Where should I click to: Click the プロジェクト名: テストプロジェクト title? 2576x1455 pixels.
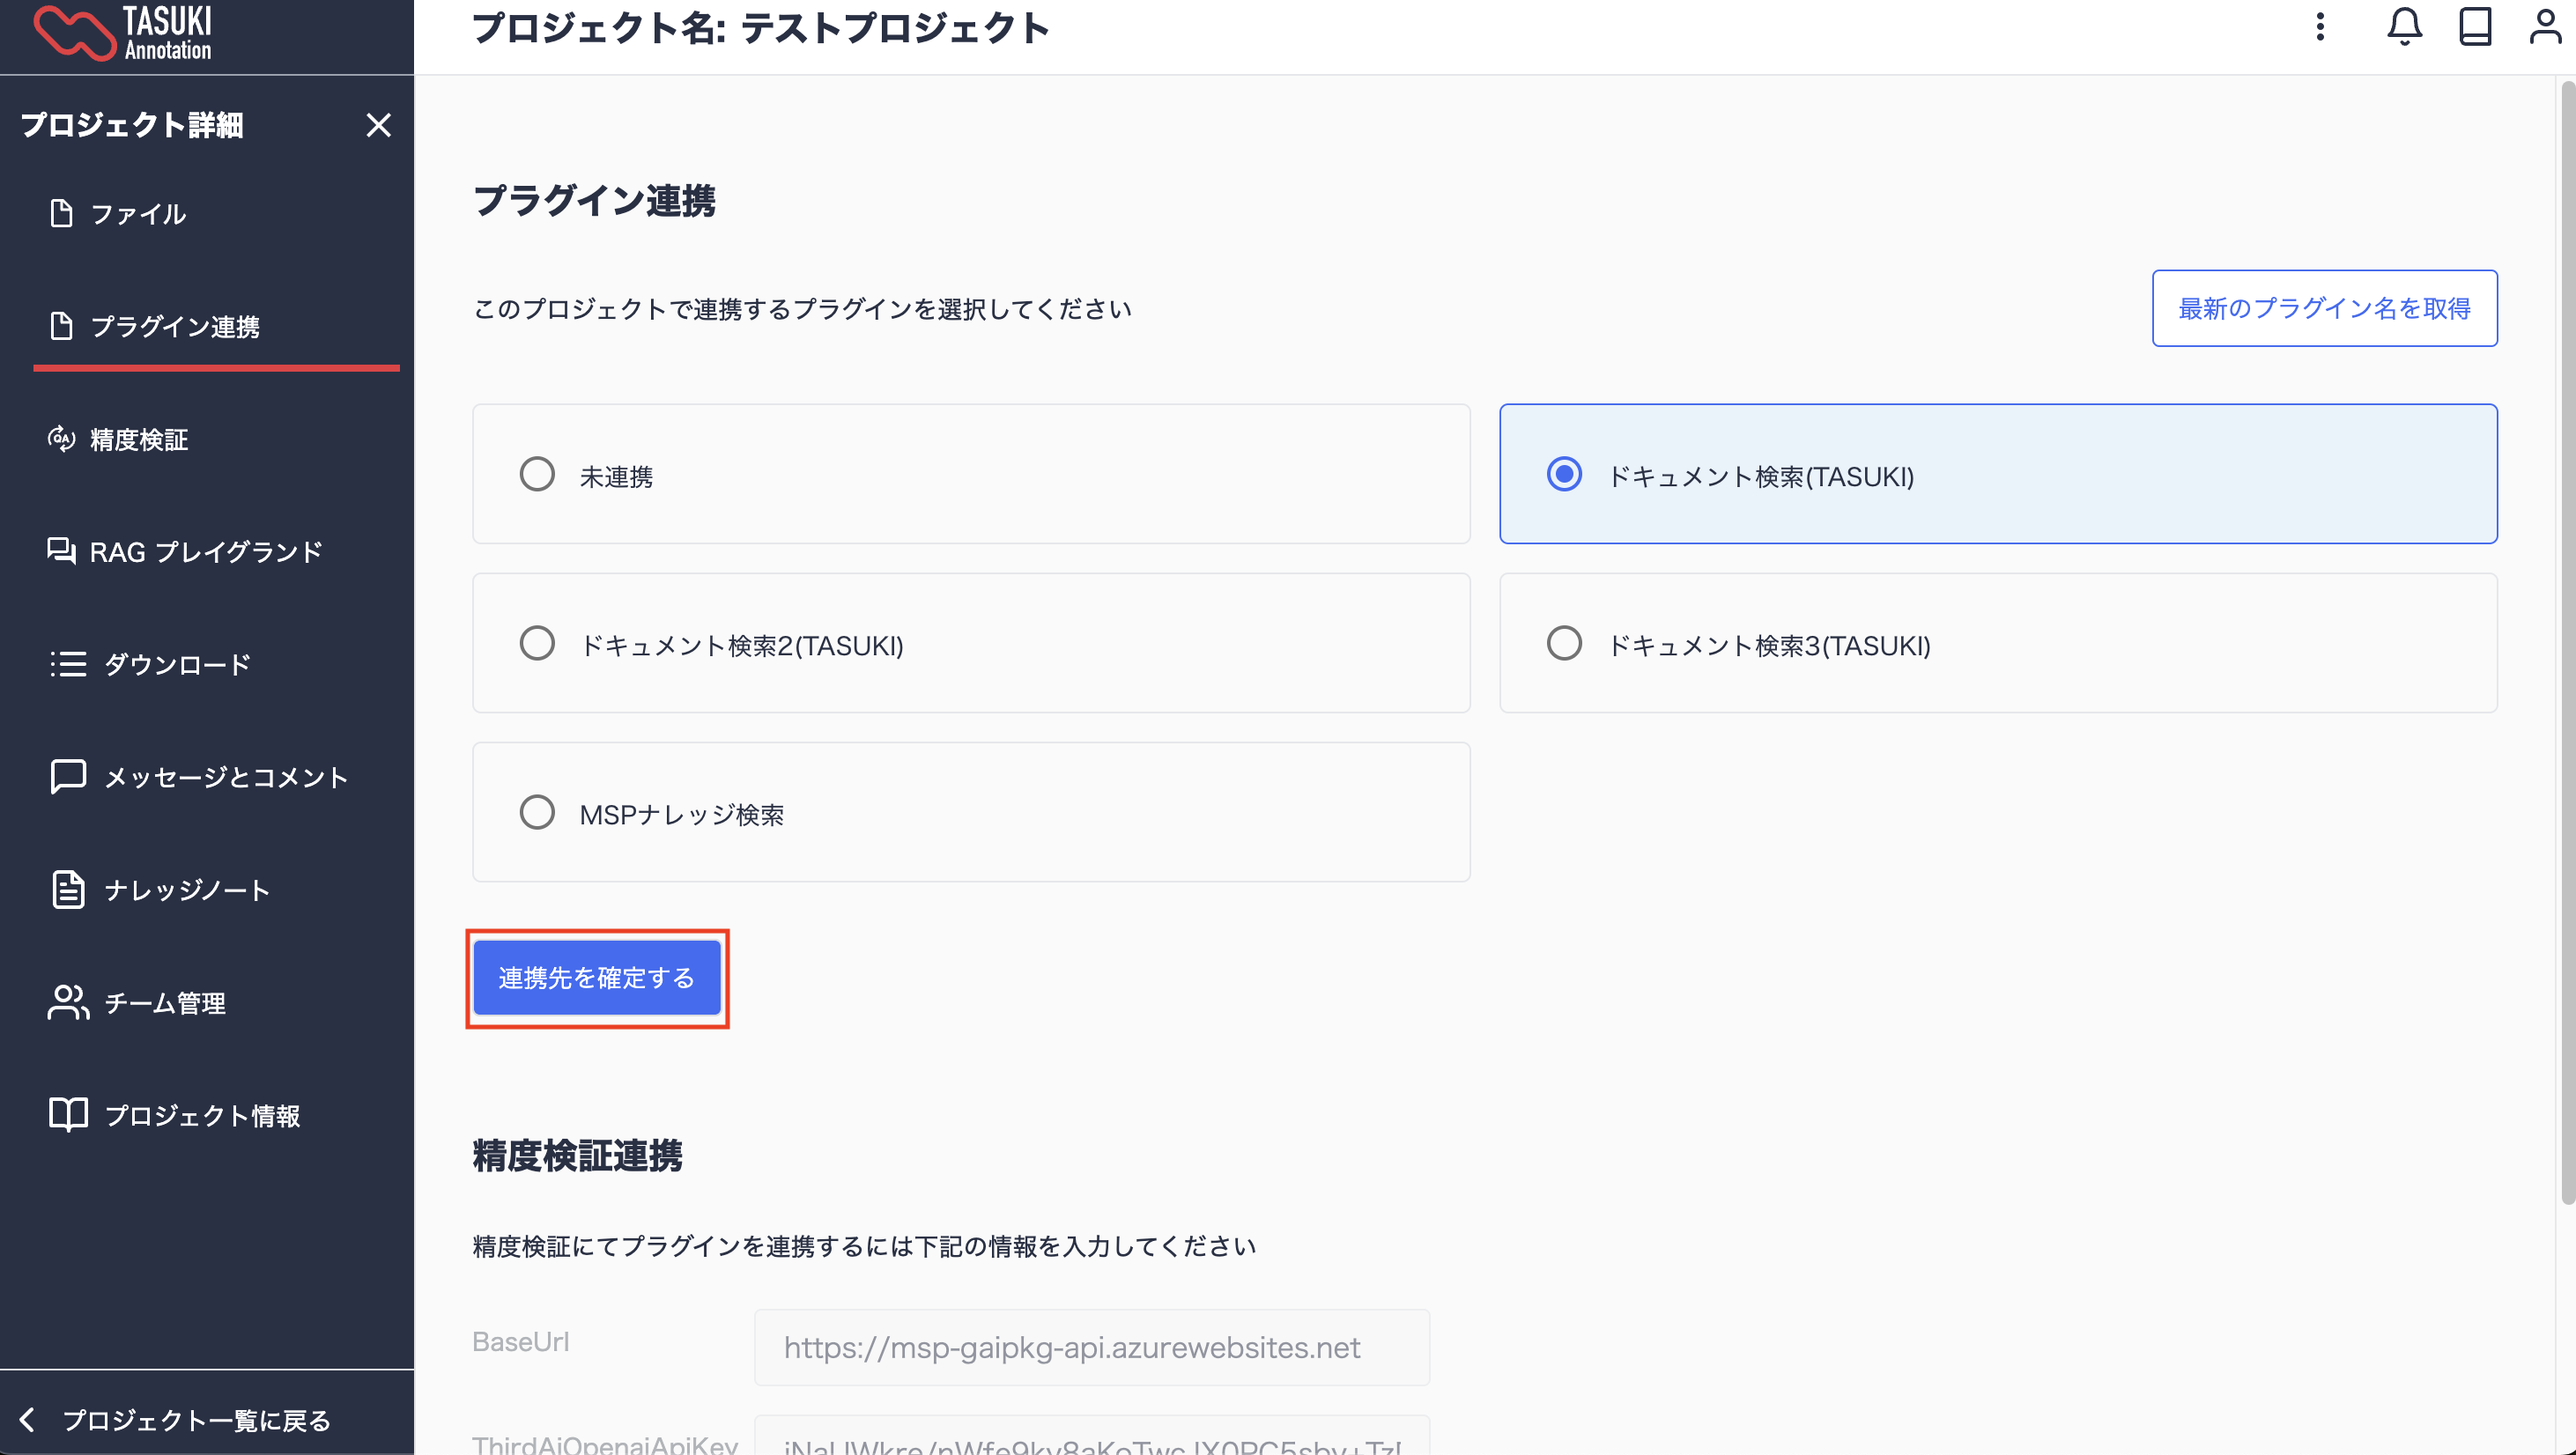tap(761, 28)
